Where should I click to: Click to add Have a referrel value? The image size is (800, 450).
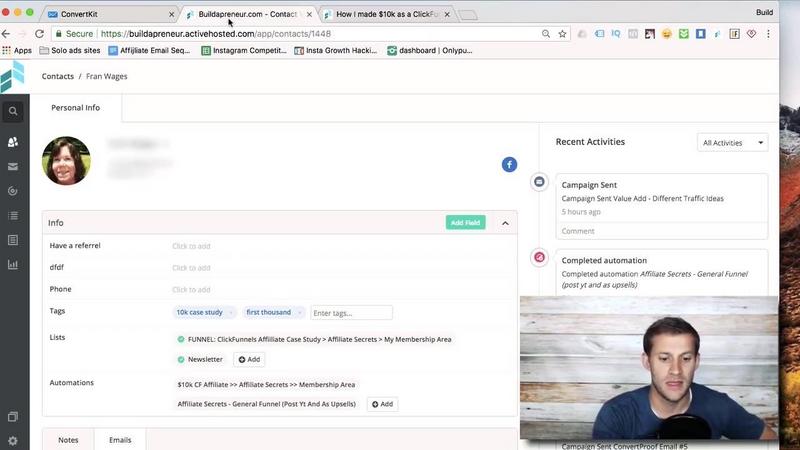tap(191, 246)
